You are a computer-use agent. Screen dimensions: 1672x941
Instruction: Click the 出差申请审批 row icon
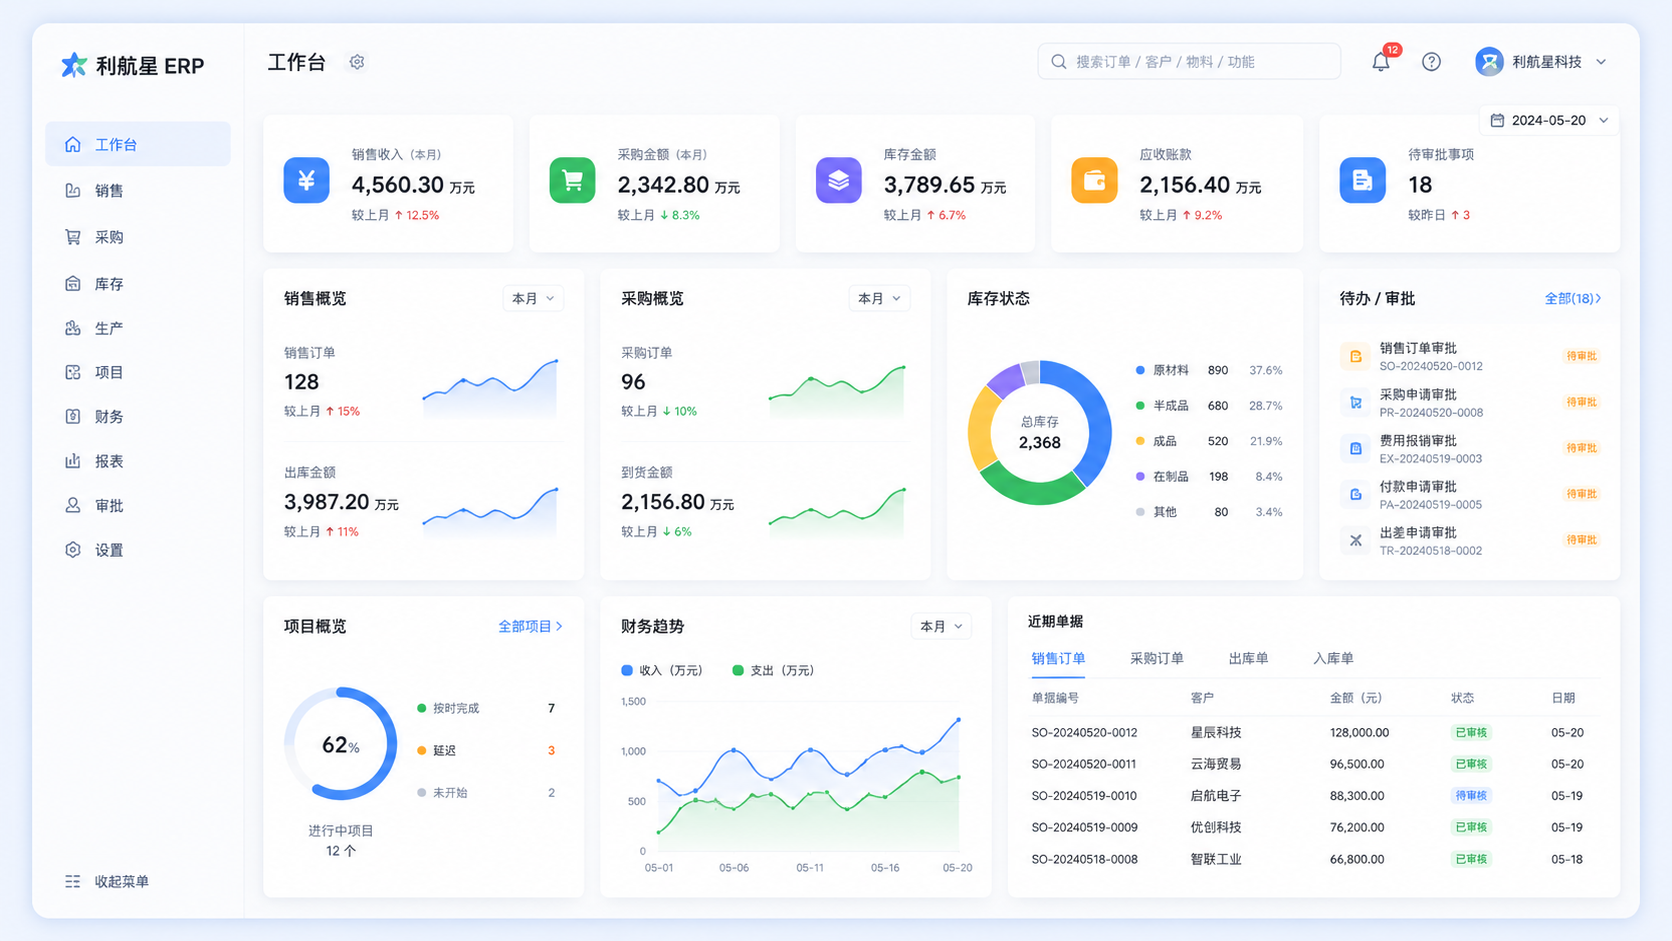click(x=1355, y=540)
